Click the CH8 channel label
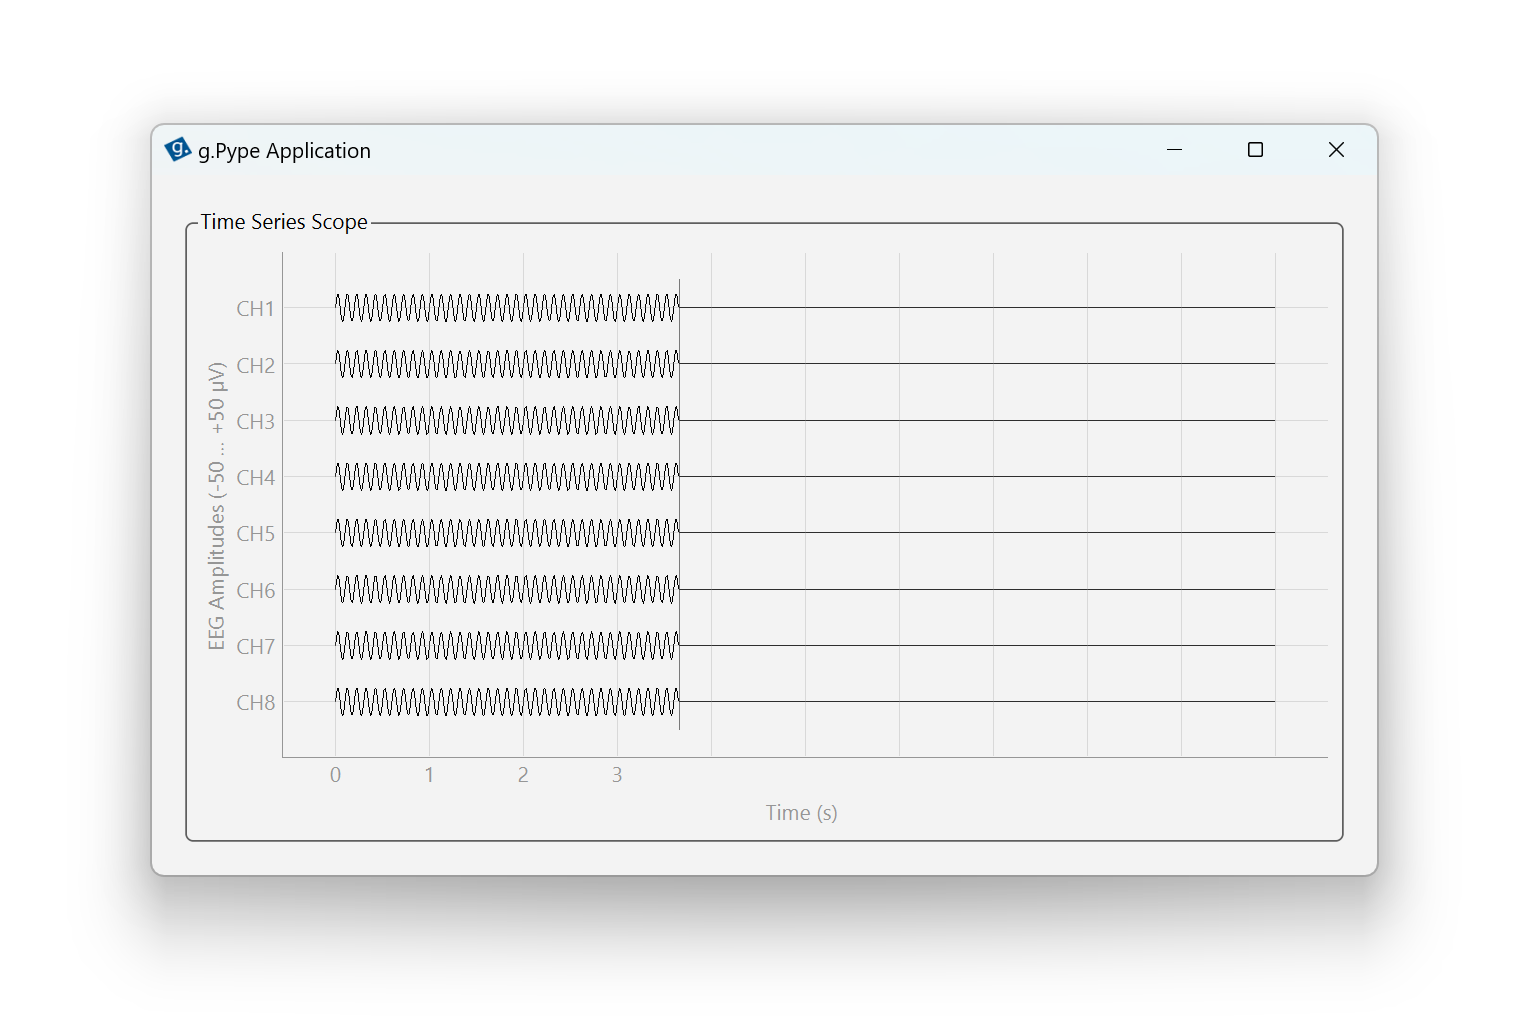Viewport: 1529px width, 1027px height. coord(255,703)
